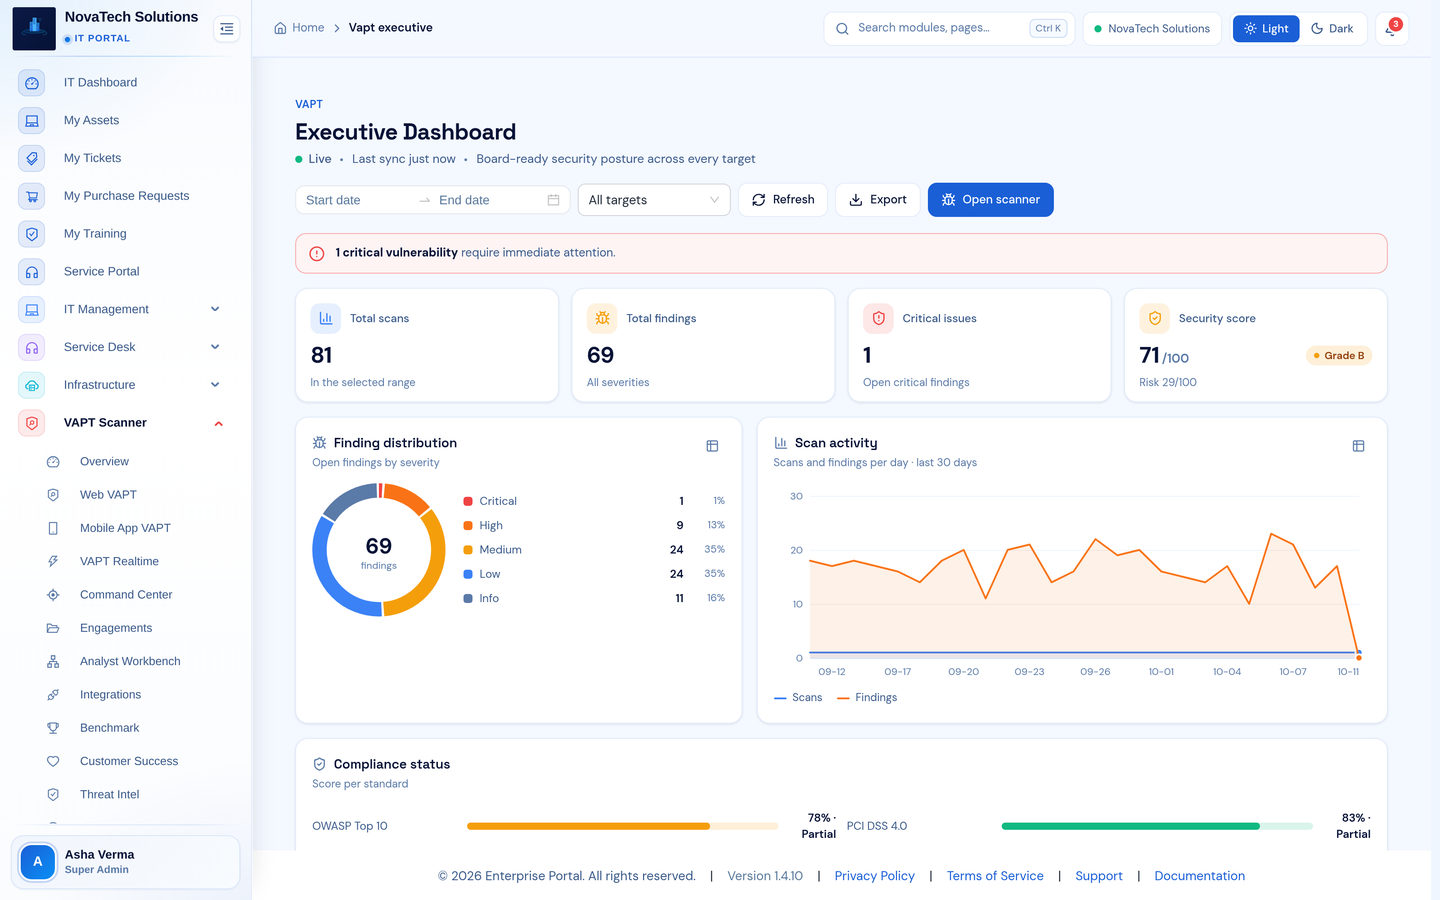This screenshot has height=900, width=1440.
Task: Focus the Search modules, pages search box
Action: [x=949, y=29]
